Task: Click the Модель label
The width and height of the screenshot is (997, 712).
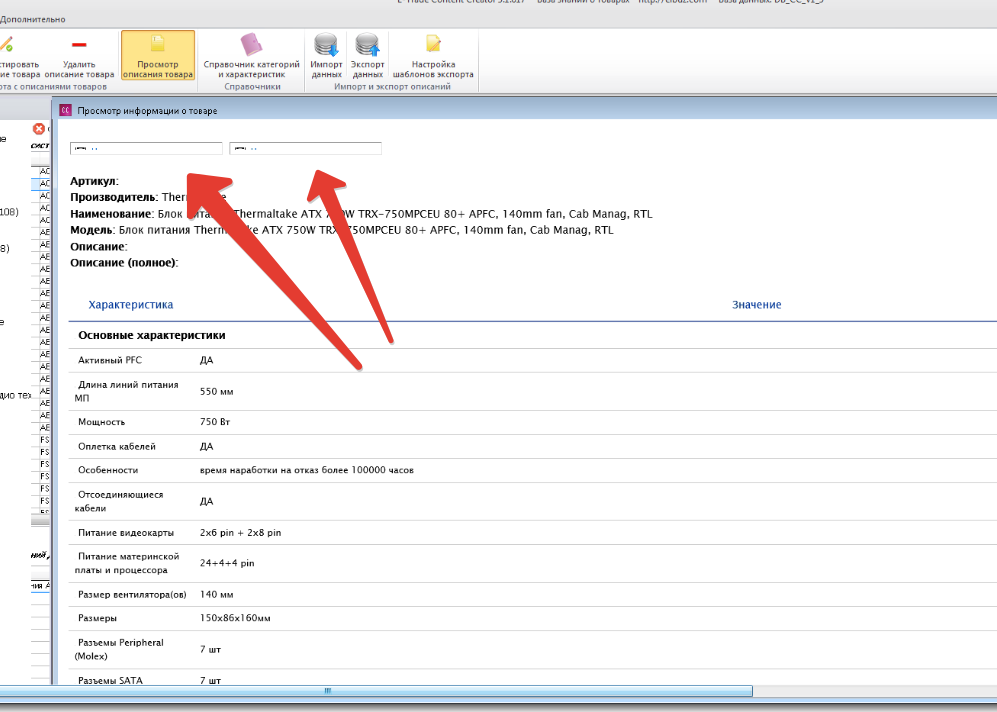Action: tap(92, 229)
